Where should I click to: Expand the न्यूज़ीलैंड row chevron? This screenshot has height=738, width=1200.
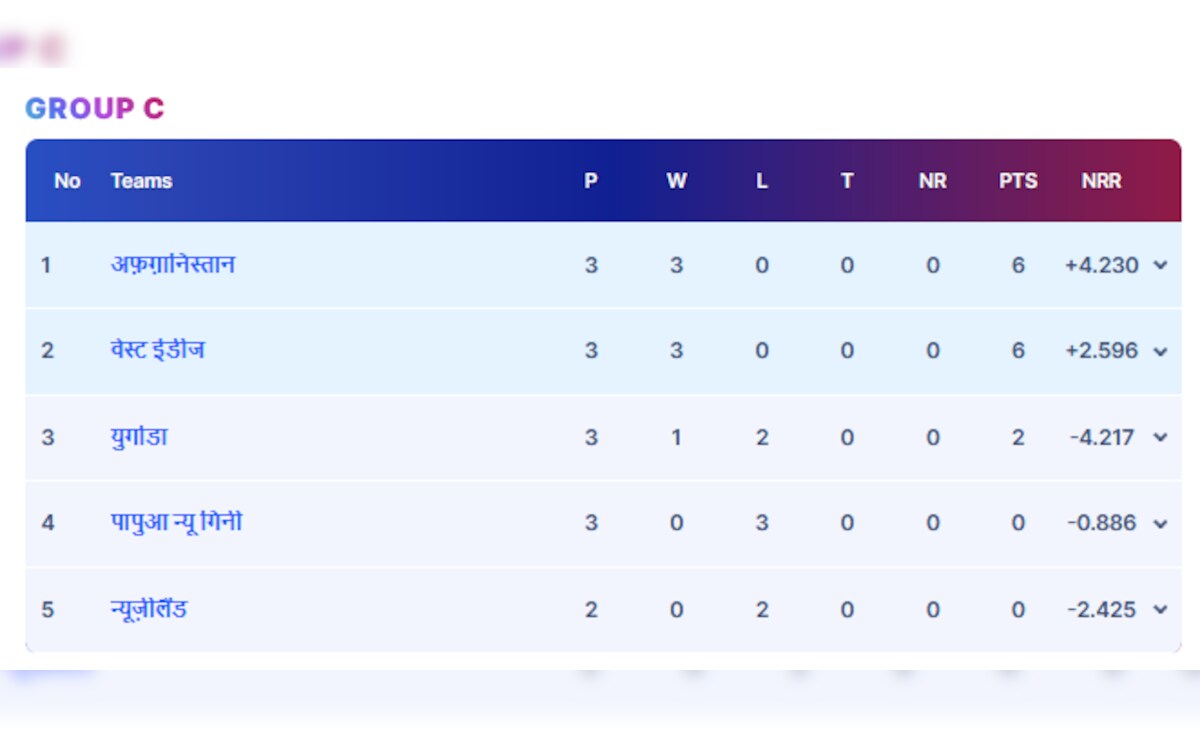coord(1160,610)
